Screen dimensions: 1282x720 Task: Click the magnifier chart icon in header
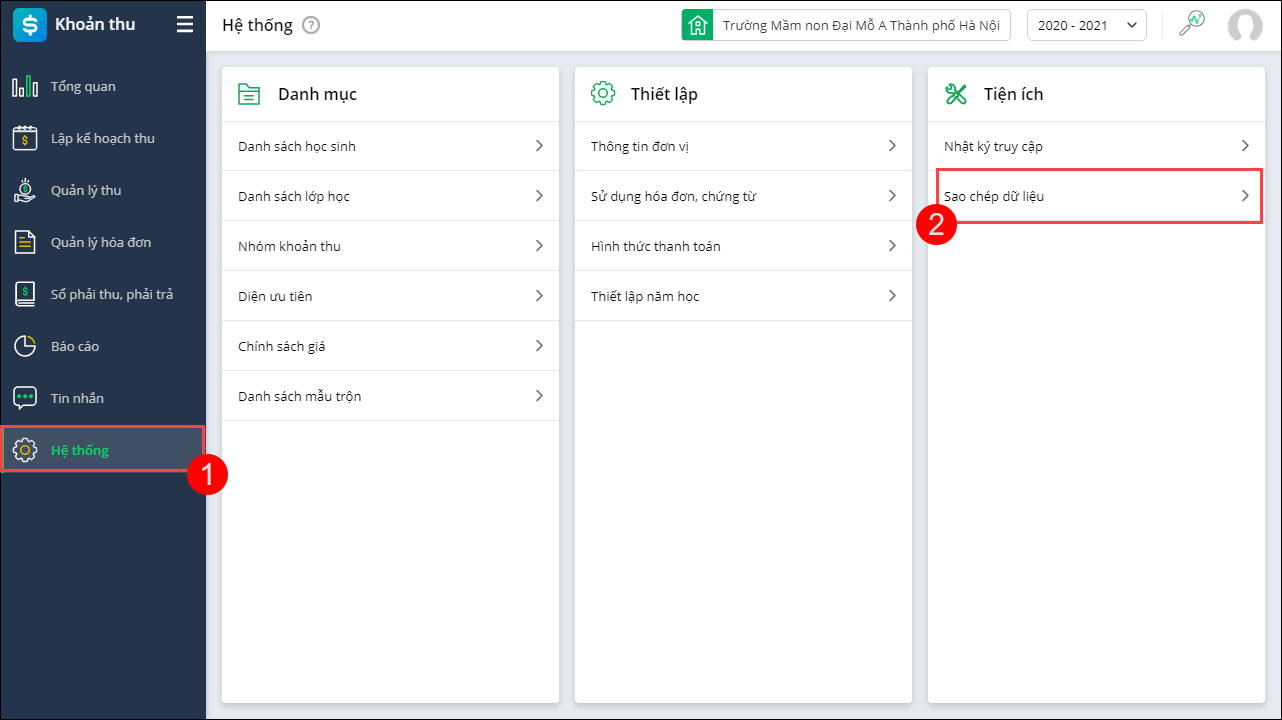point(1191,25)
